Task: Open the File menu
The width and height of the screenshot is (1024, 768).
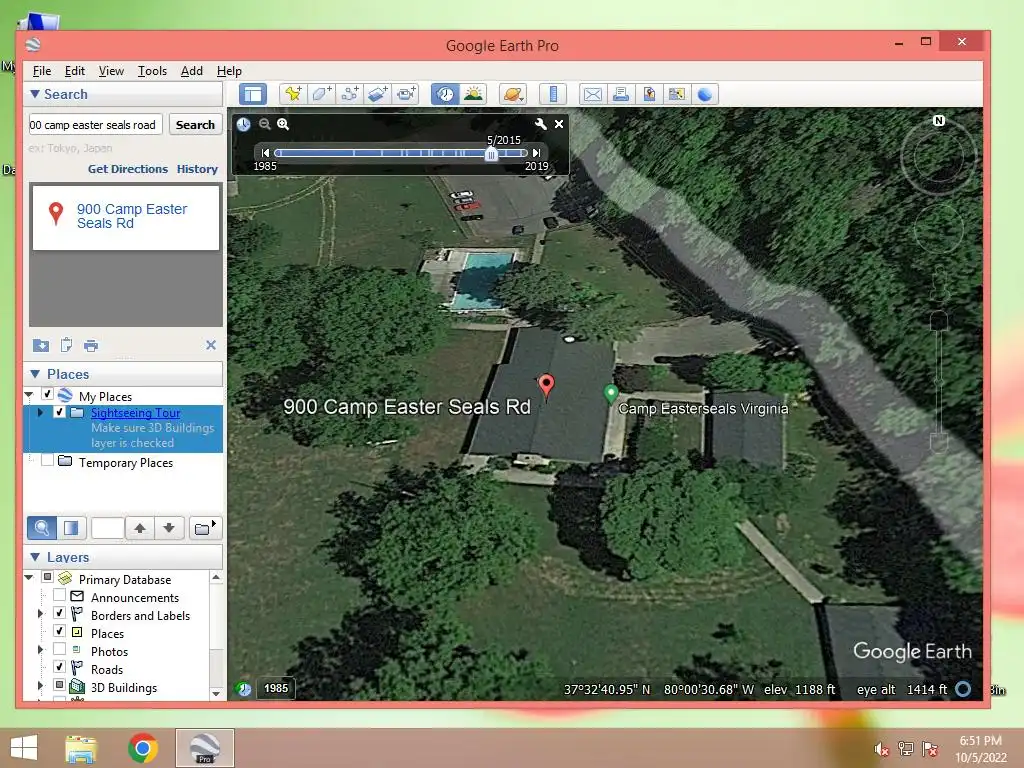Action: 42,71
